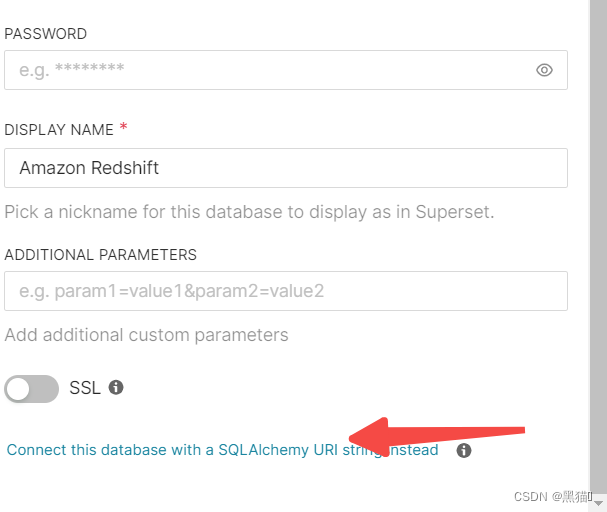Click the 'Pick a nickname' helper text
This screenshot has width=607, height=512.
coord(249,212)
